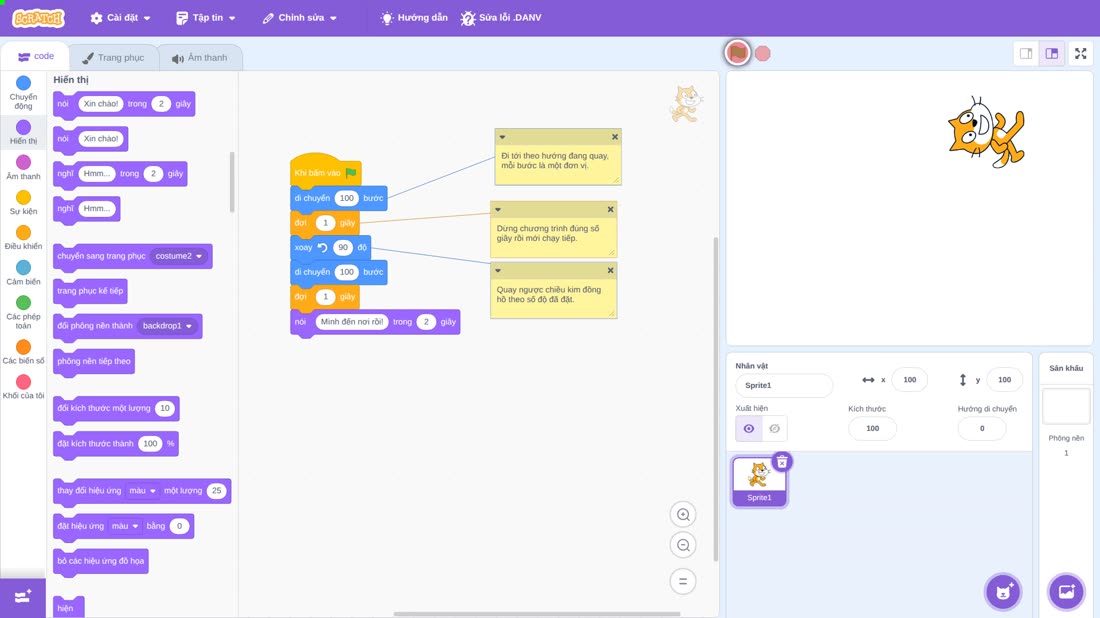Viewport: 1100px width, 618px height.
Task: Open effect dropdown in đặt hiệu ứng block
Action: point(125,525)
